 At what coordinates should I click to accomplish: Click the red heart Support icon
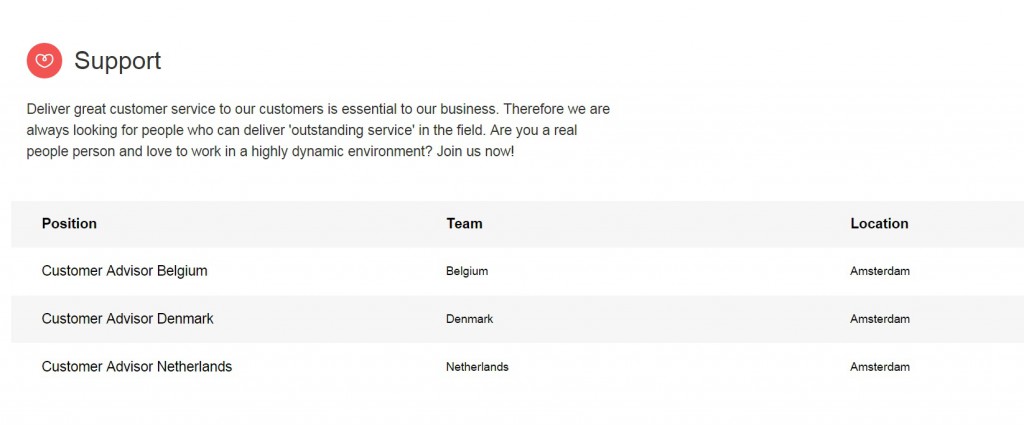[x=44, y=61]
